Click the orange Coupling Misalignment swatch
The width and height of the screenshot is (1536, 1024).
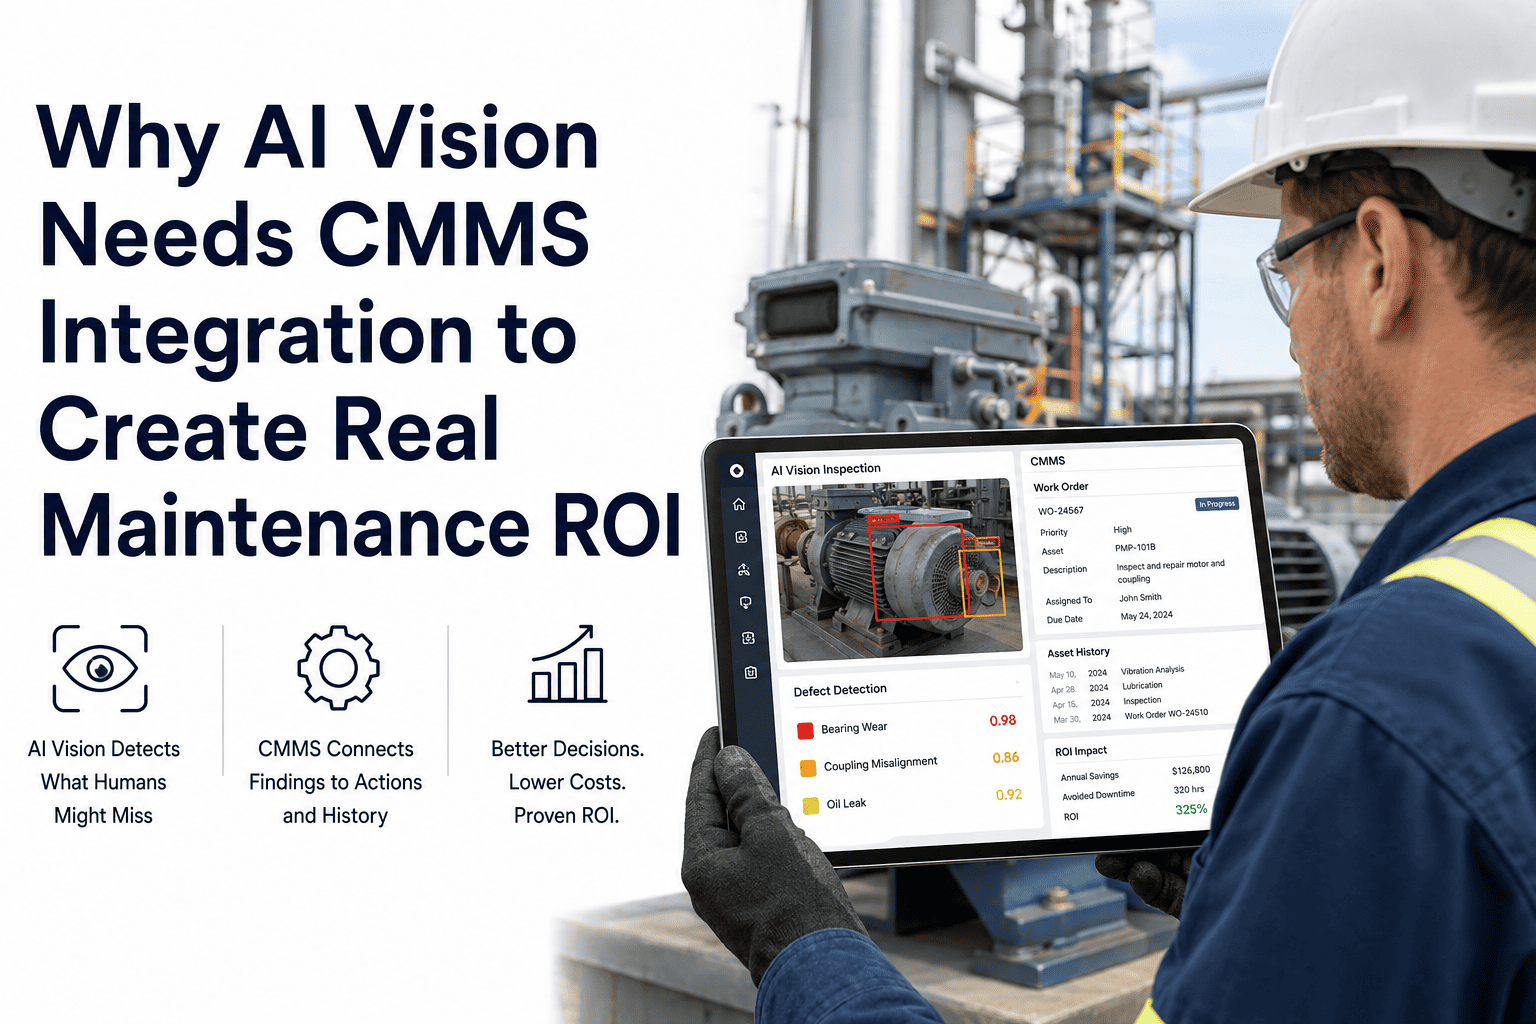pyautogui.click(x=808, y=768)
